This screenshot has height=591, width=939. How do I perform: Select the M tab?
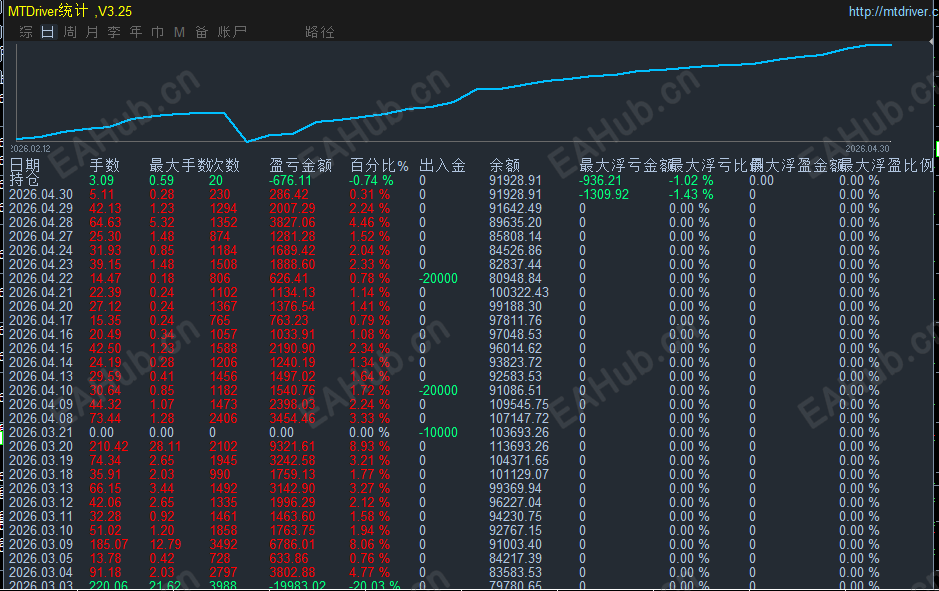(179, 32)
